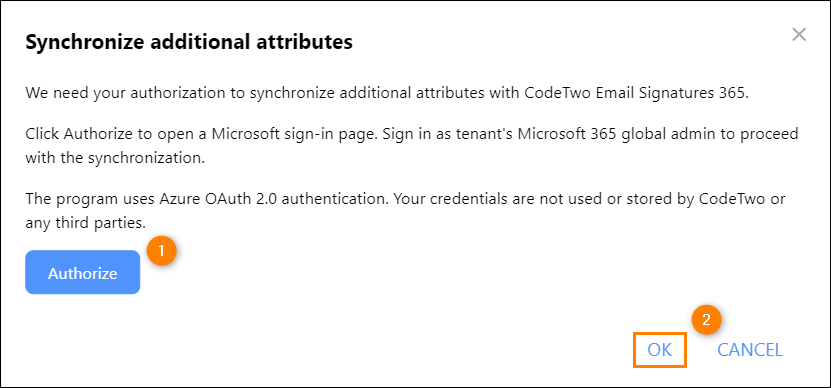Screen dimensions: 831x388
Task: Click the 'any third parties.' line
Action: [x=85, y=223]
